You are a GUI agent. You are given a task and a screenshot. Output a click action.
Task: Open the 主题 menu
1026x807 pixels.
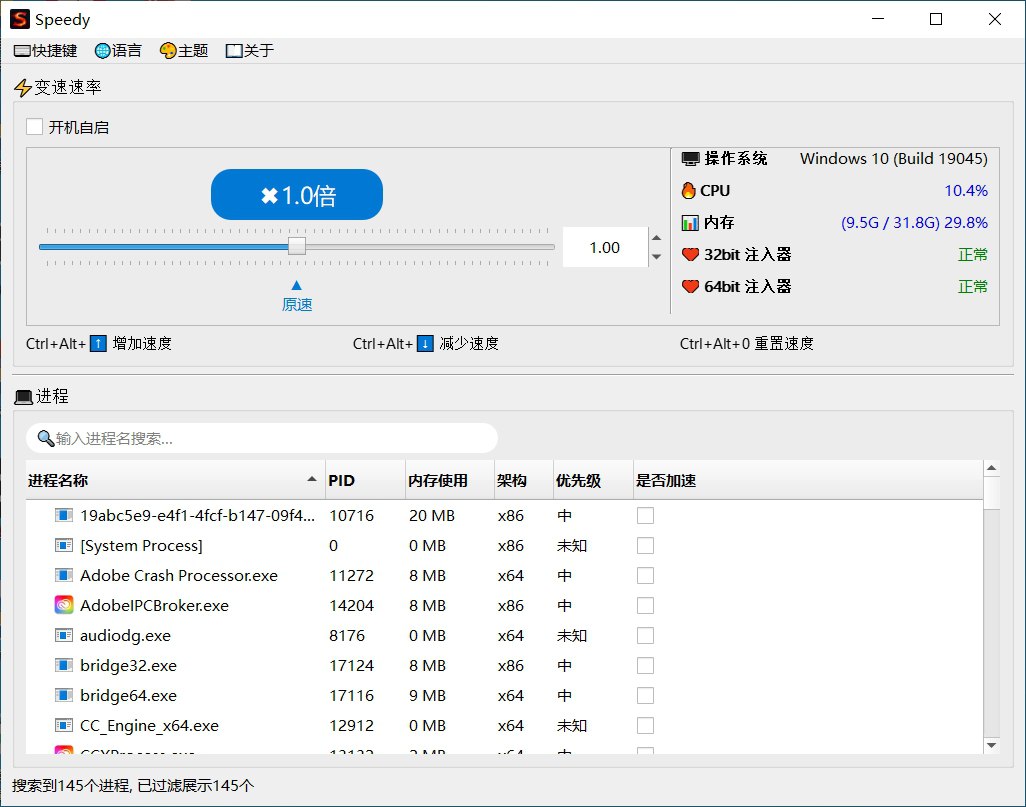click(184, 51)
